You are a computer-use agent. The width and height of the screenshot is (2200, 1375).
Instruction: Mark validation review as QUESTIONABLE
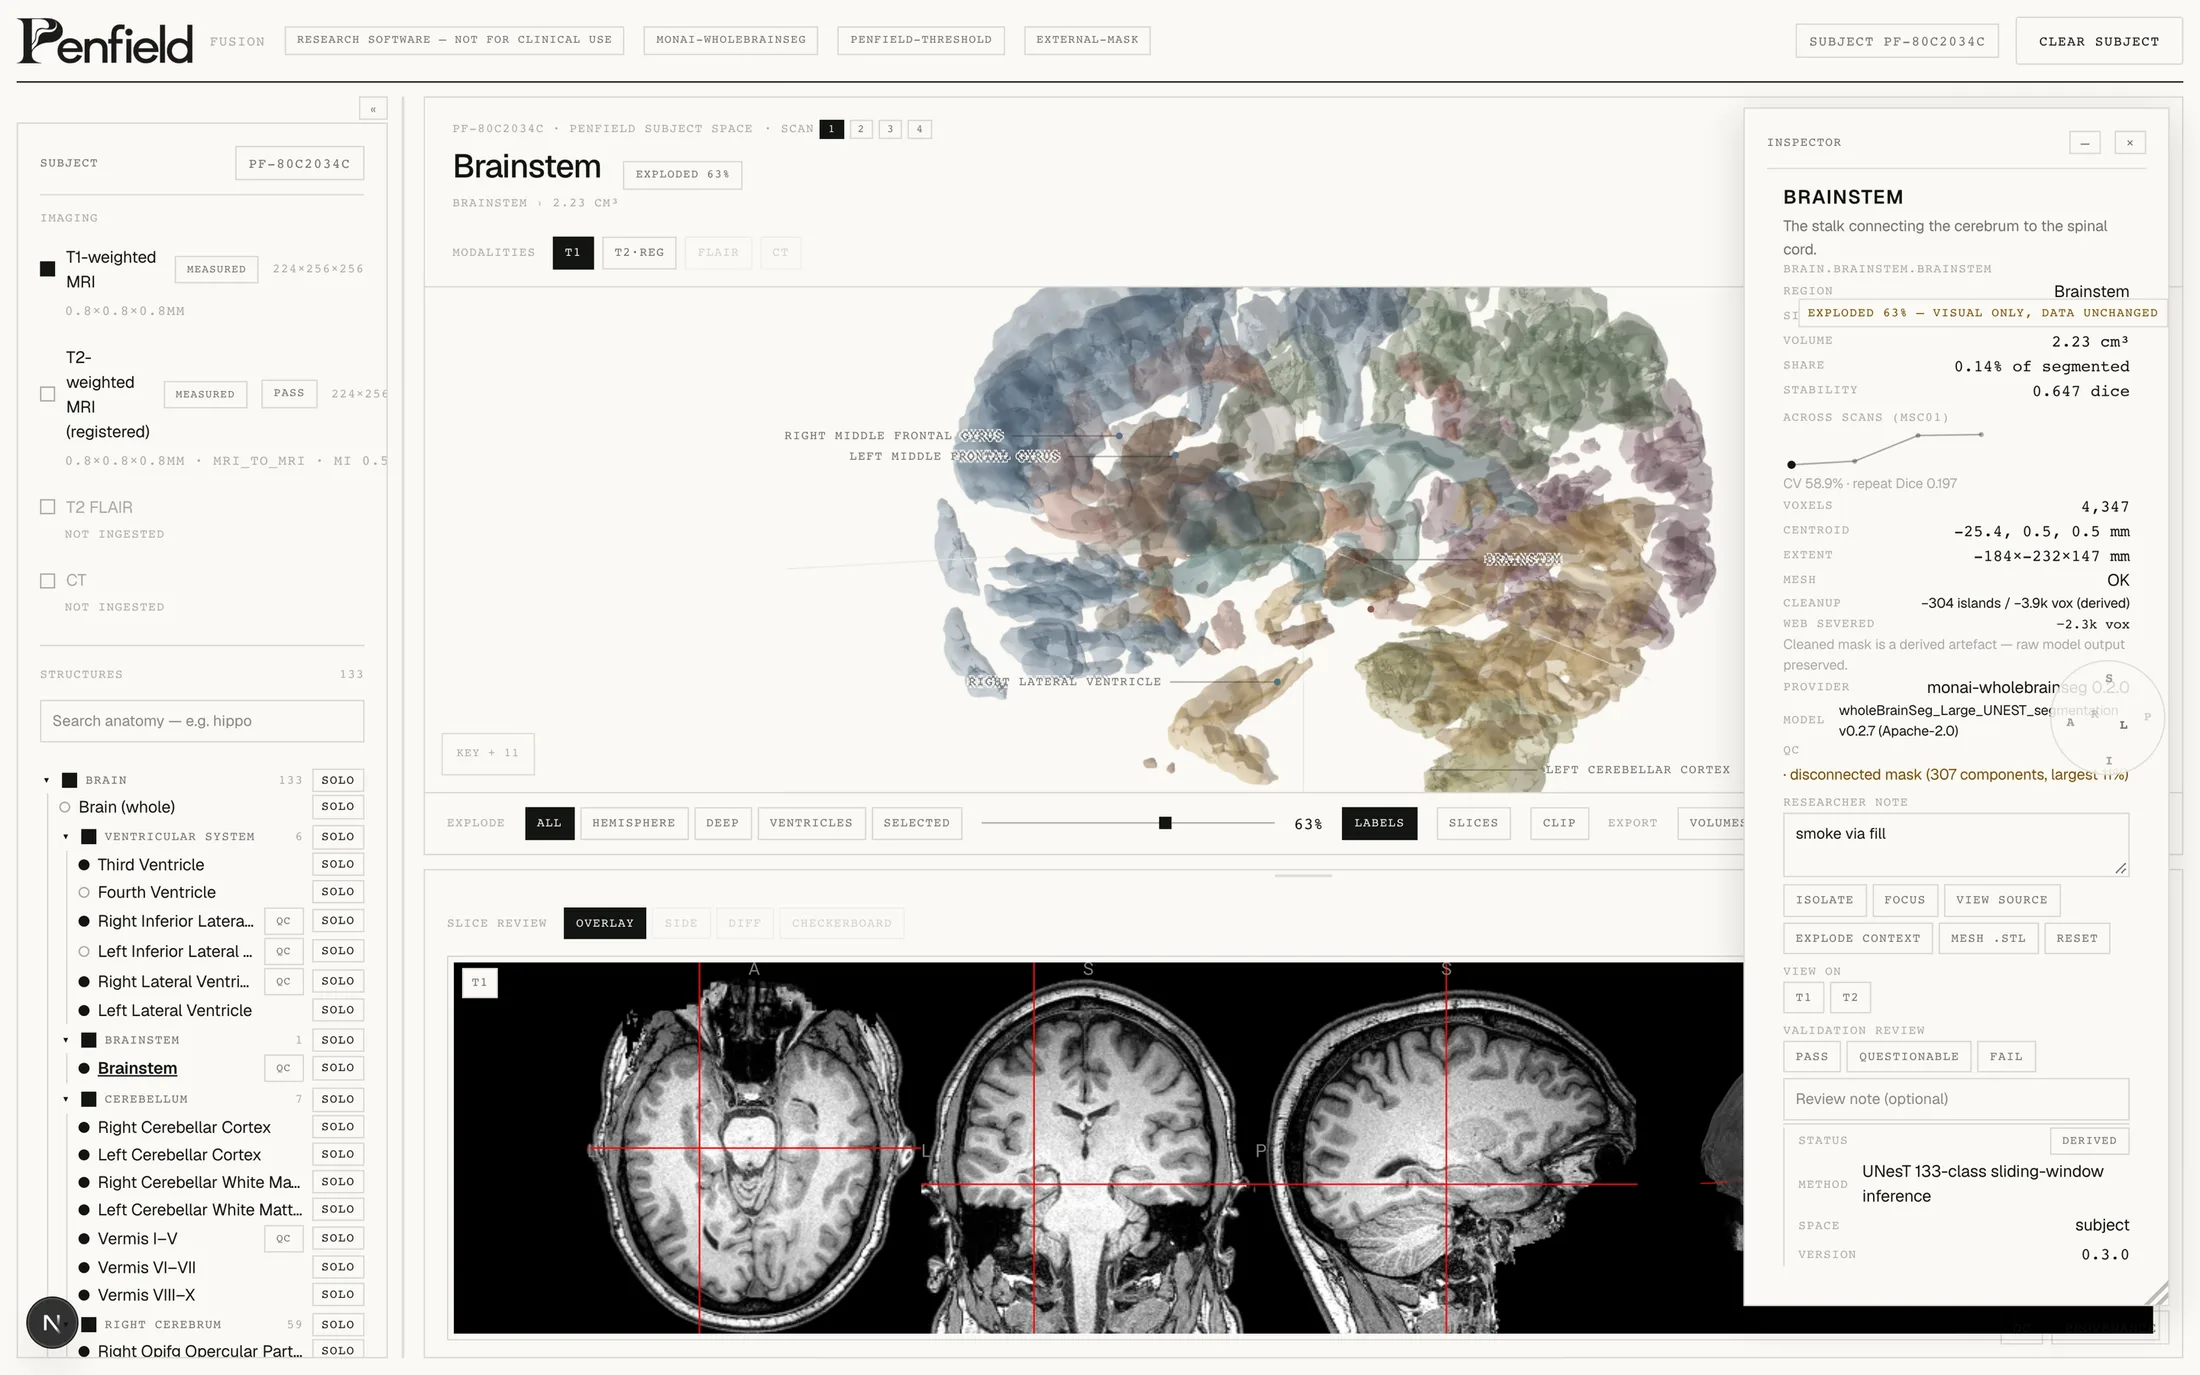tap(1908, 1057)
